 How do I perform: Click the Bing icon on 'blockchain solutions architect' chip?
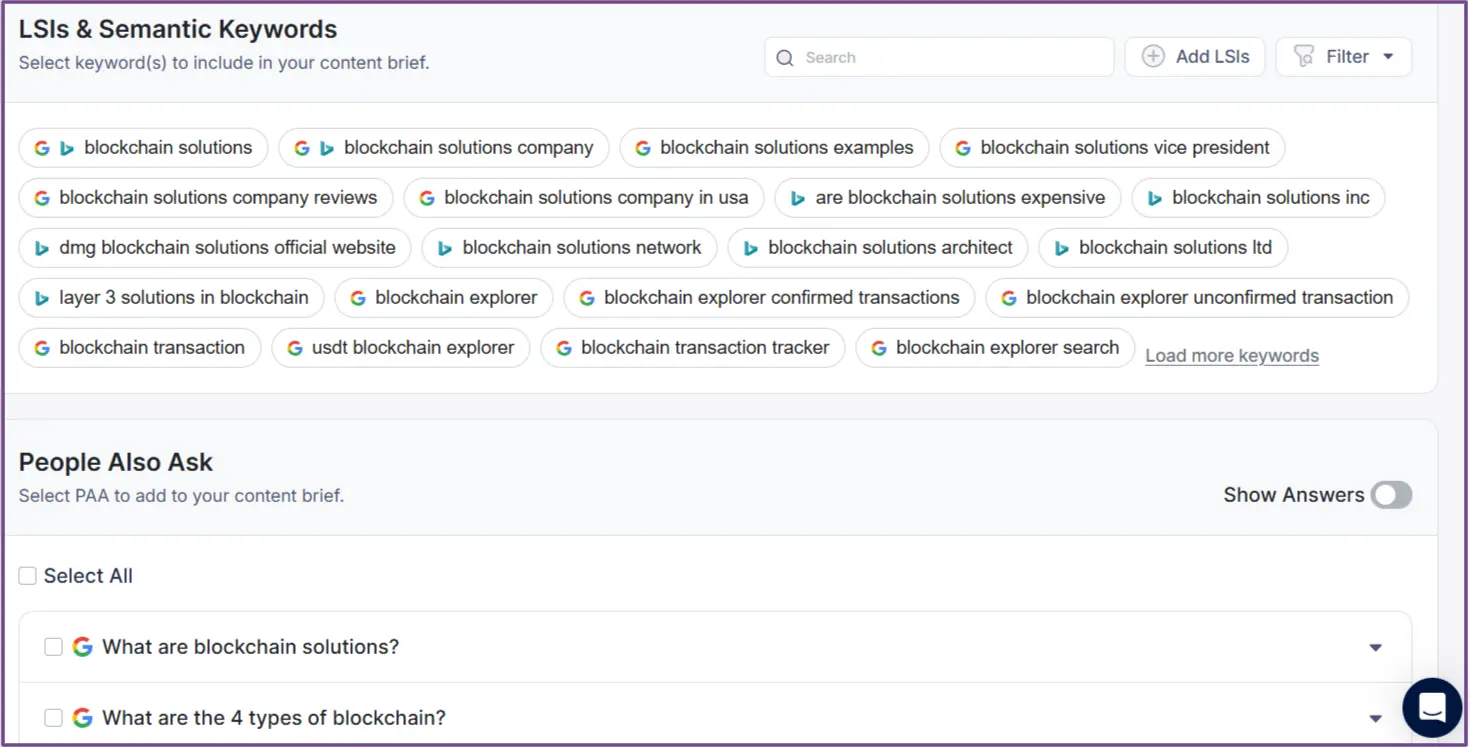752,247
